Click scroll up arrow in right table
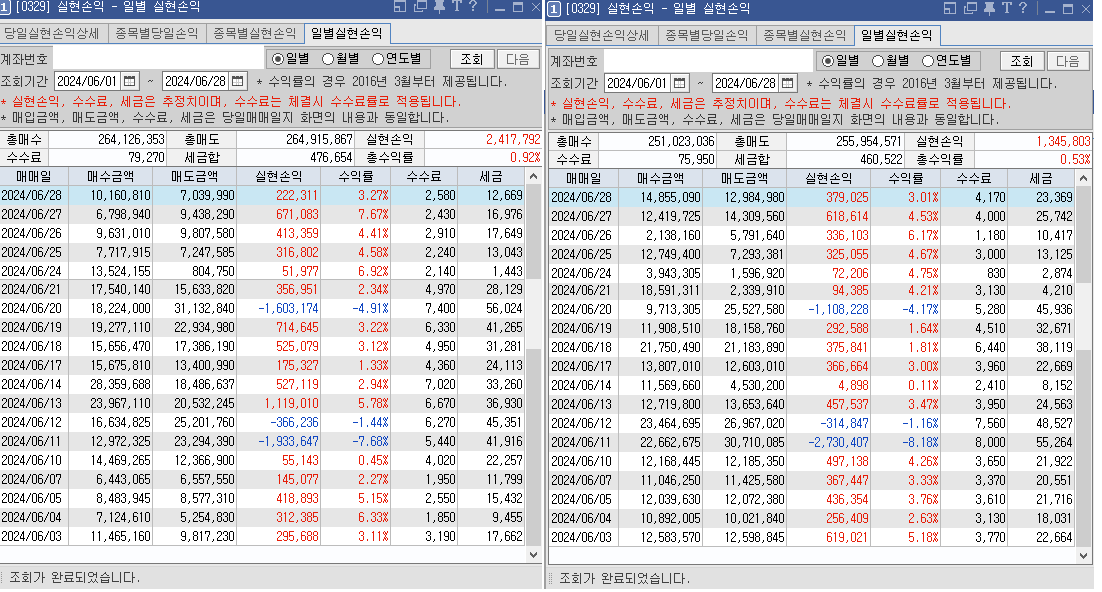 pos(1083,179)
